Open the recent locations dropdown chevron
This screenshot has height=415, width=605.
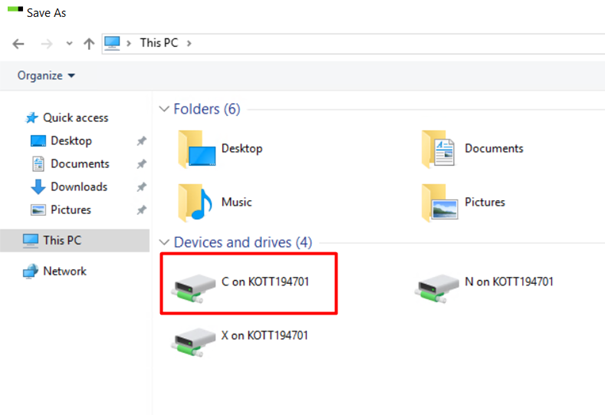(69, 44)
